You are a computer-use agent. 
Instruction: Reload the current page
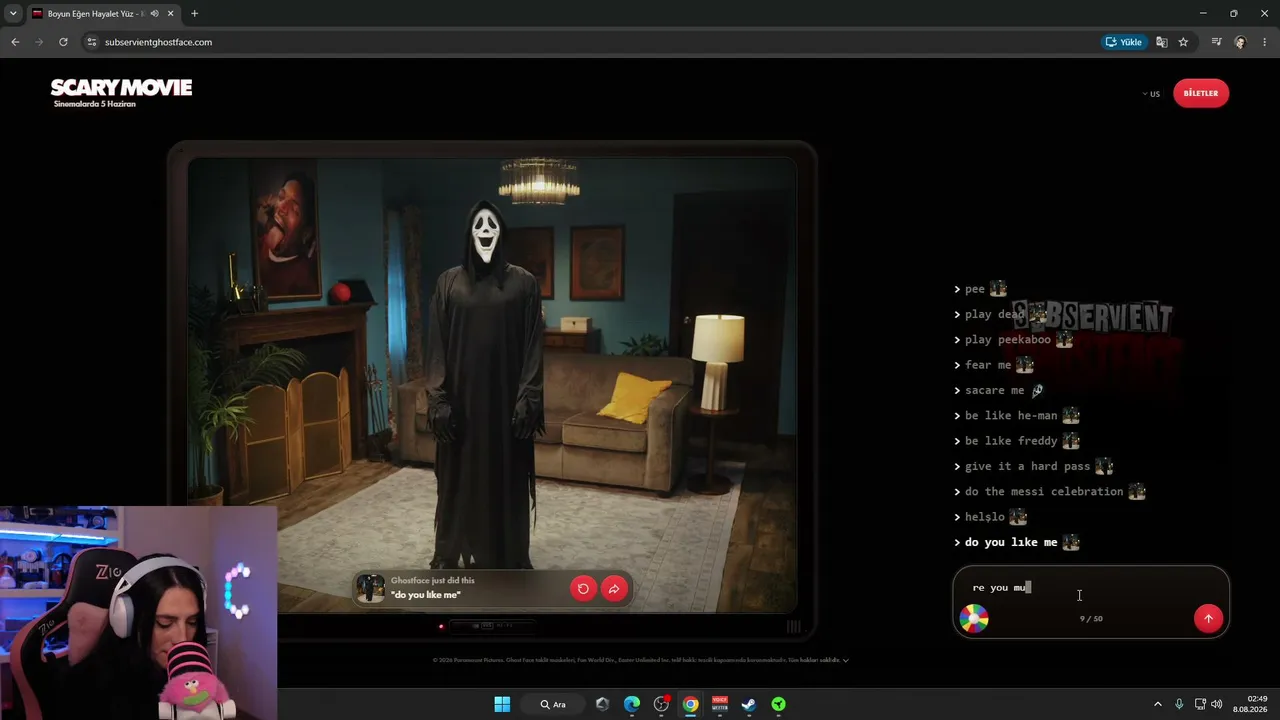click(63, 42)
